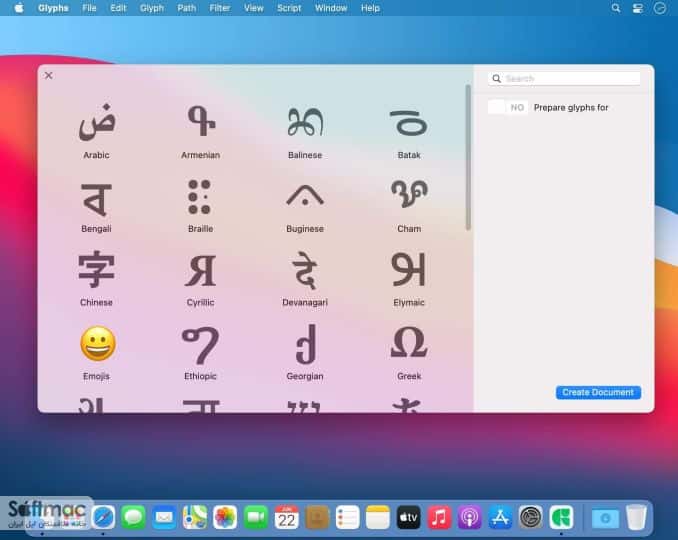Select the Armenian script glyph
The width and height of the screenshot is (678, 540).
coord(201,121)
